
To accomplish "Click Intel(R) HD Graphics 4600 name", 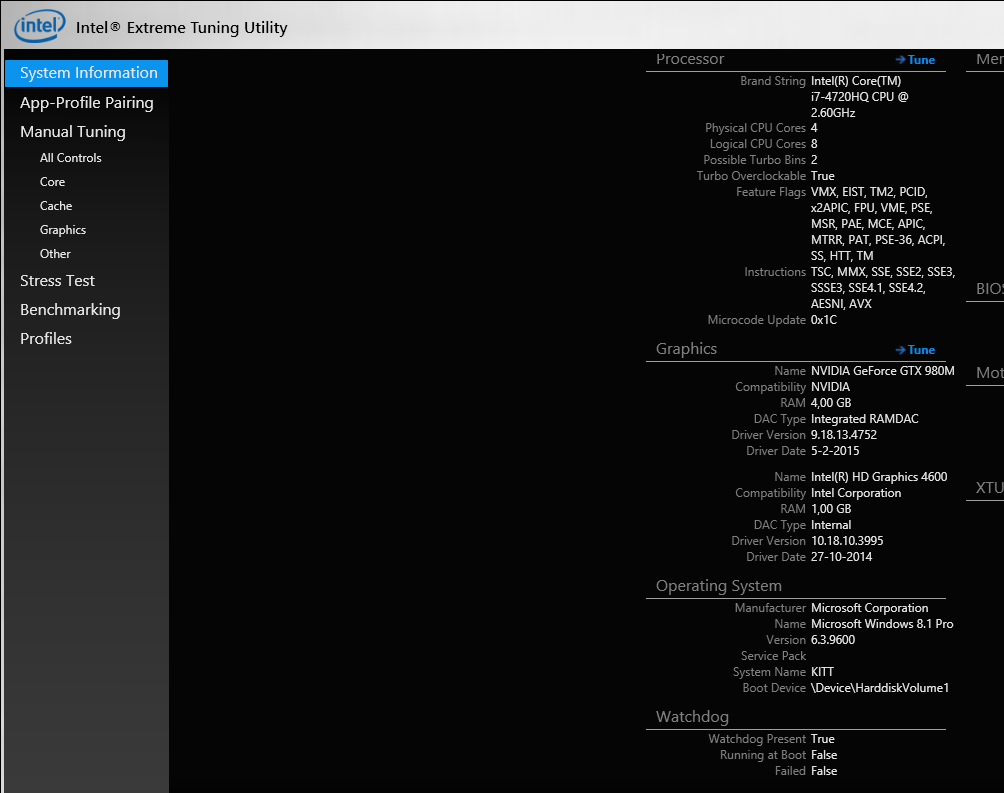I will pyautogui.click(x=879, y=477).
